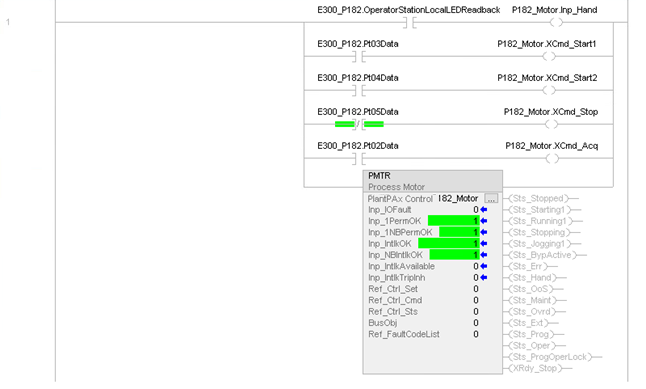This screenshot has height=389, width=646.
Task: Click the P182_Motor.Inp_Hand tag label
Action: pyautogui.click(x=555, y=10)
